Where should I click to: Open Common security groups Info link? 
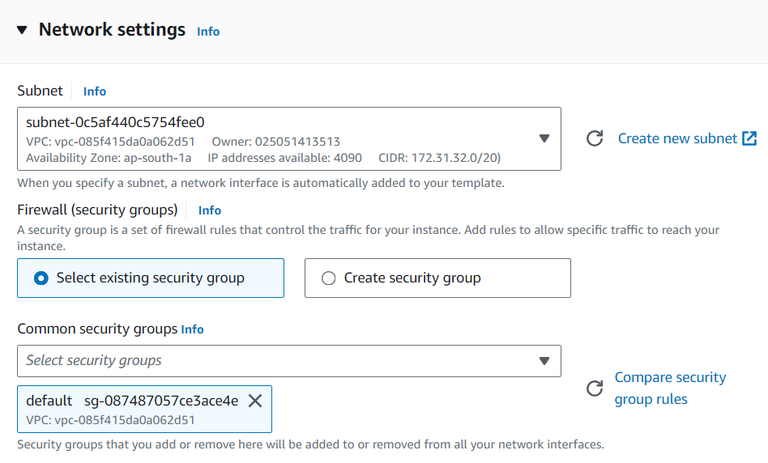click(x=192, y=328)
